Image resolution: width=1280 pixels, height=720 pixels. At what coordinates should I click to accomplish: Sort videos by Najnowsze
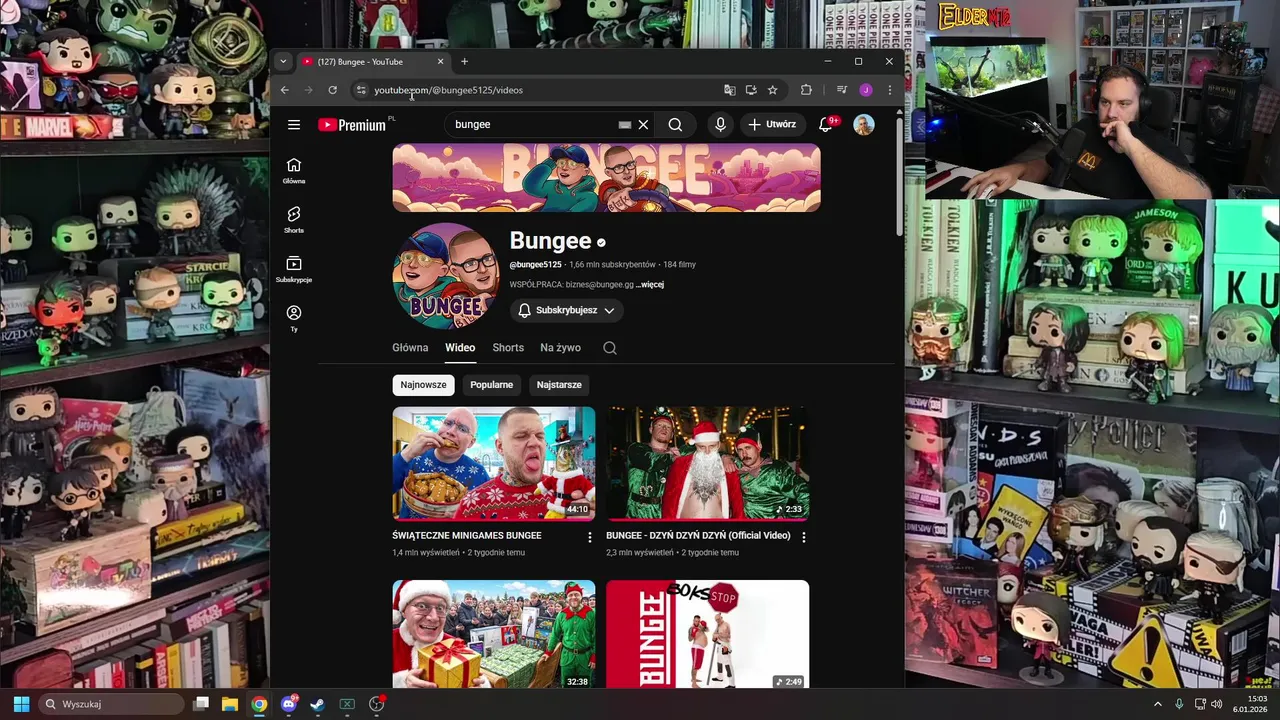click(x=424, y=385)
